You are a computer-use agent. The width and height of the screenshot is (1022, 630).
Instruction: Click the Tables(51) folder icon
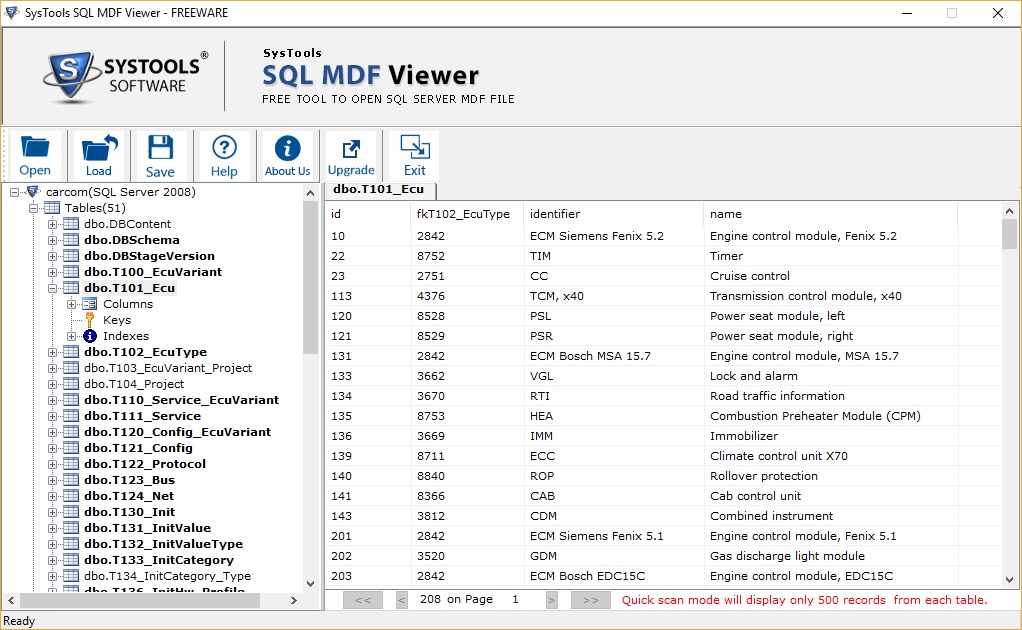click(51, 208)
